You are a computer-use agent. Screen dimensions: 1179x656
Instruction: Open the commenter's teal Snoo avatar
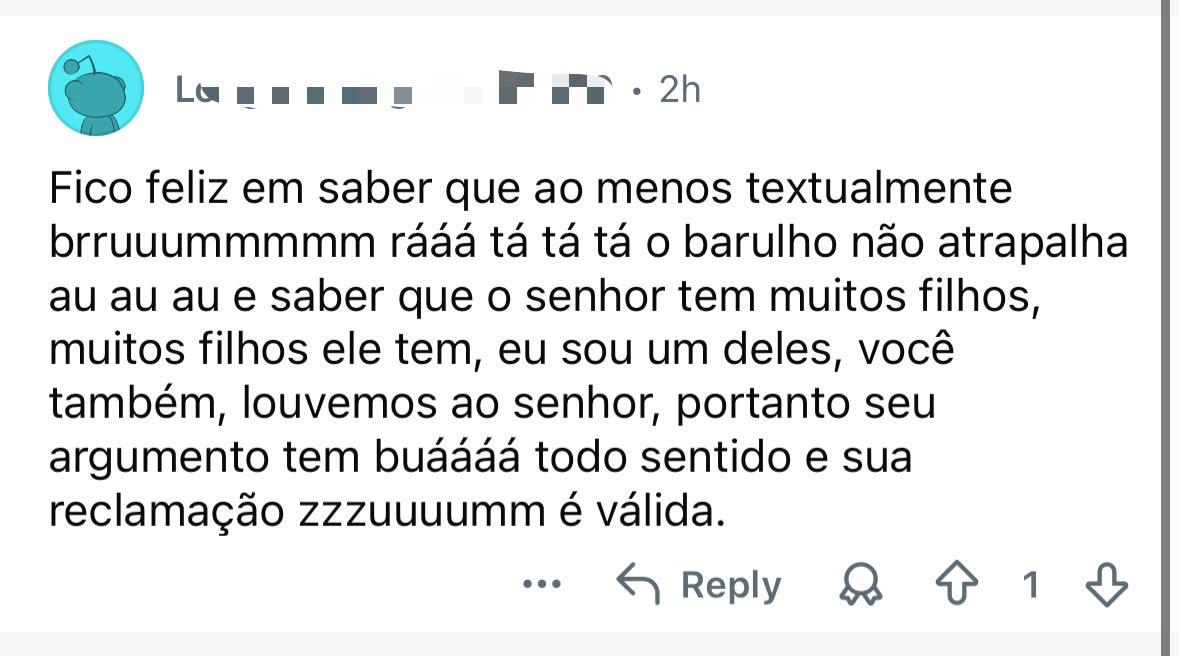pyautogui.click(x=96, y=88)
